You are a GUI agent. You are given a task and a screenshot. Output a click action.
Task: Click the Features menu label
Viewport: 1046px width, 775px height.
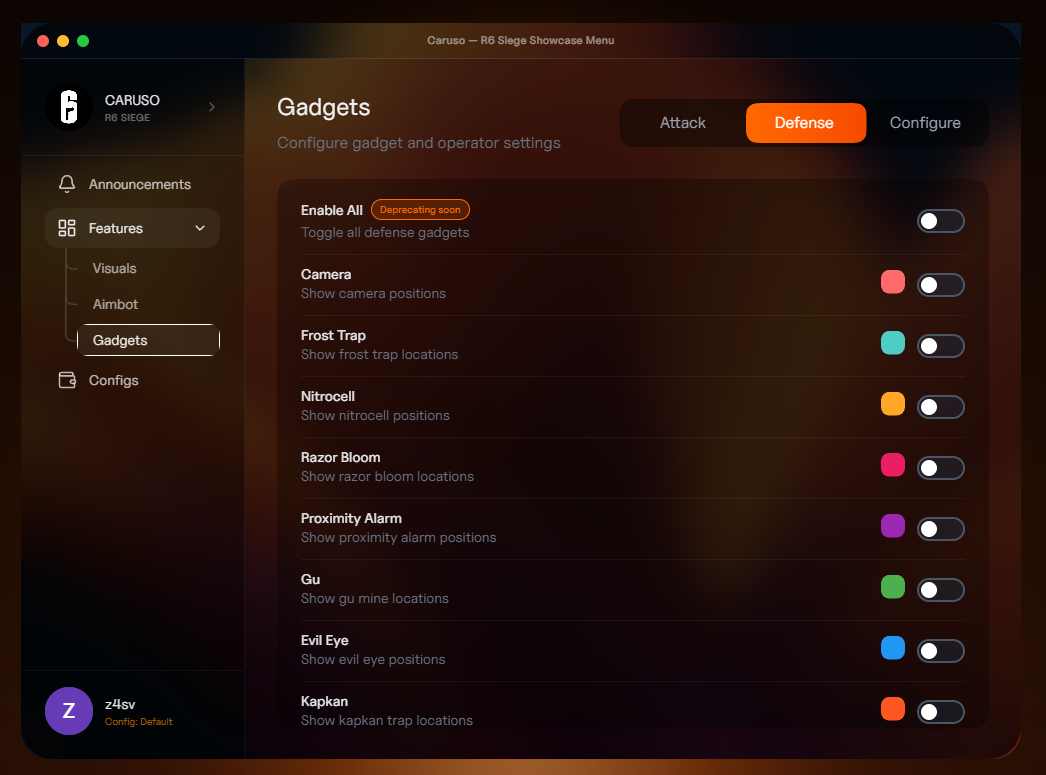click(115, 228)
